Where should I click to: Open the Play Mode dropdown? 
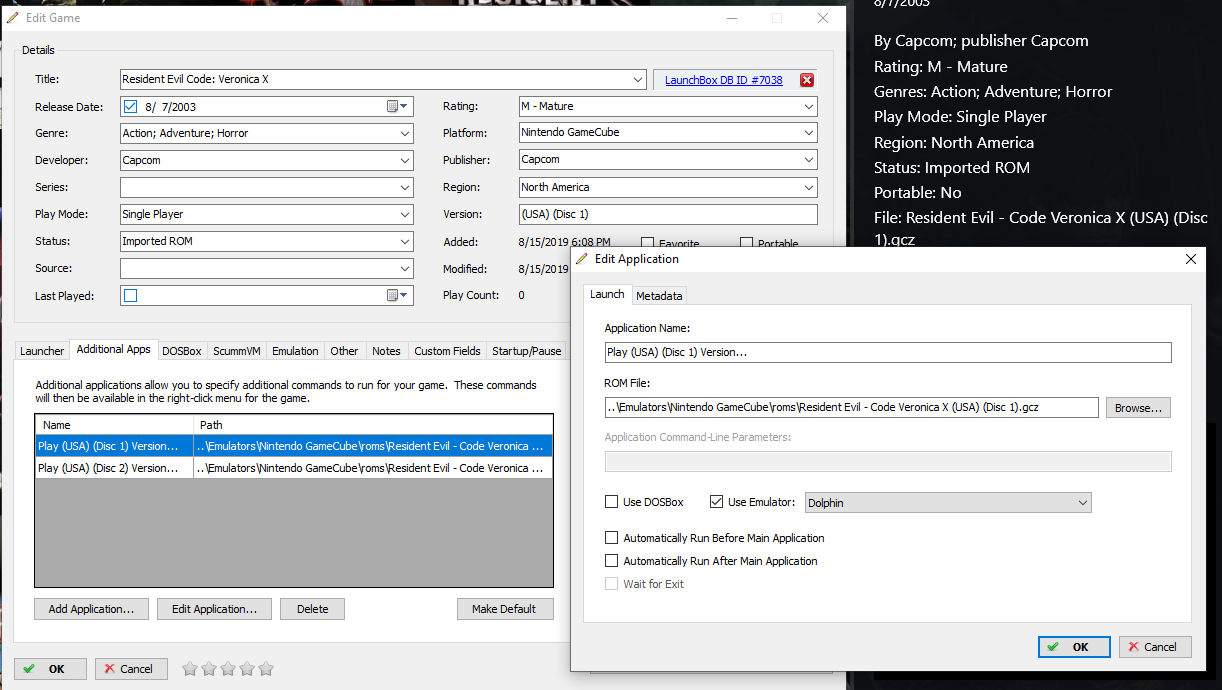click(404, 214)
